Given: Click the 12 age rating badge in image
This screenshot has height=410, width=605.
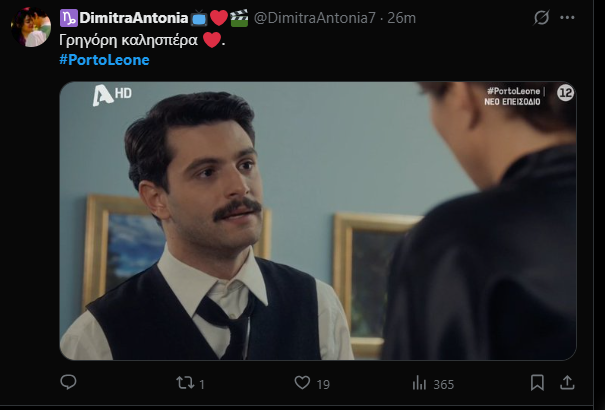Looking at the screenshot, I should [564, 94].
